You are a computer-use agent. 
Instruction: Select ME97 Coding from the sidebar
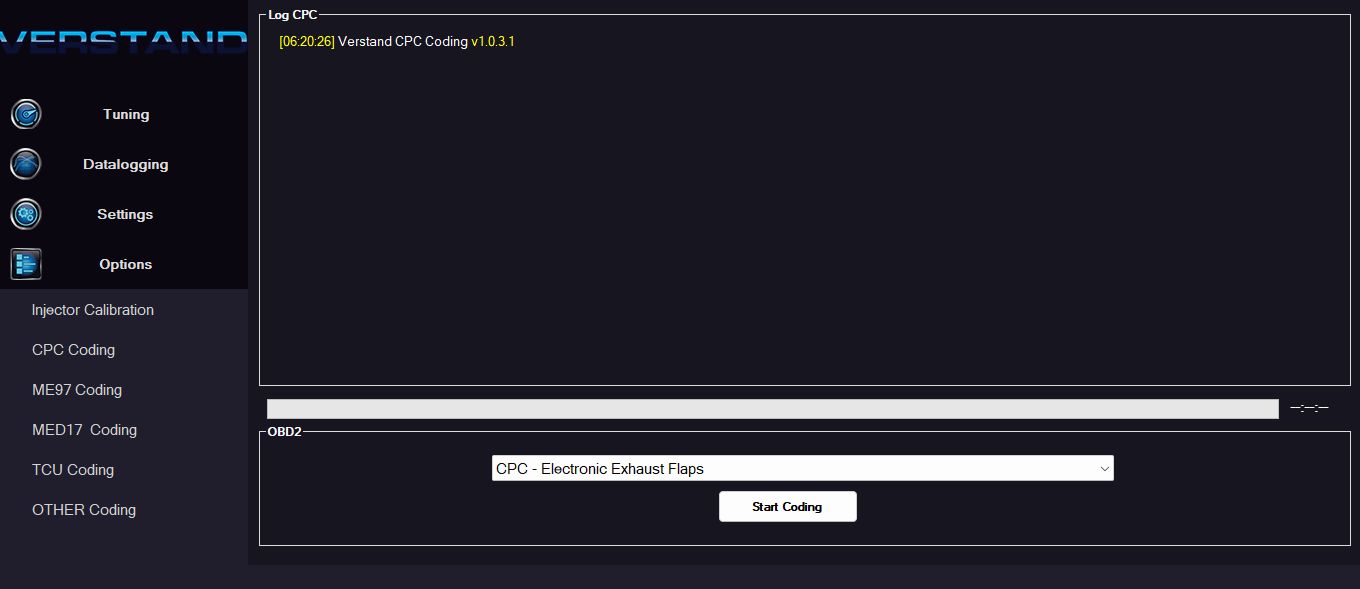tap(76, 390)
